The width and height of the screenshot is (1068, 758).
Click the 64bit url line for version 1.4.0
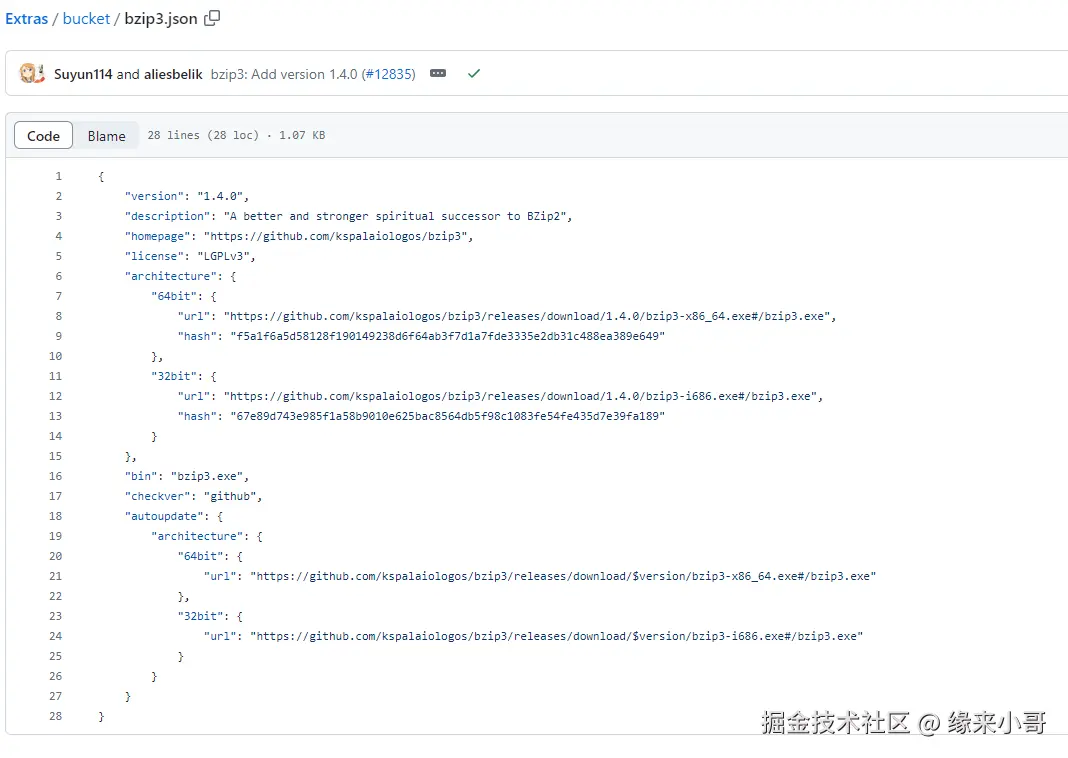(507, 316)
